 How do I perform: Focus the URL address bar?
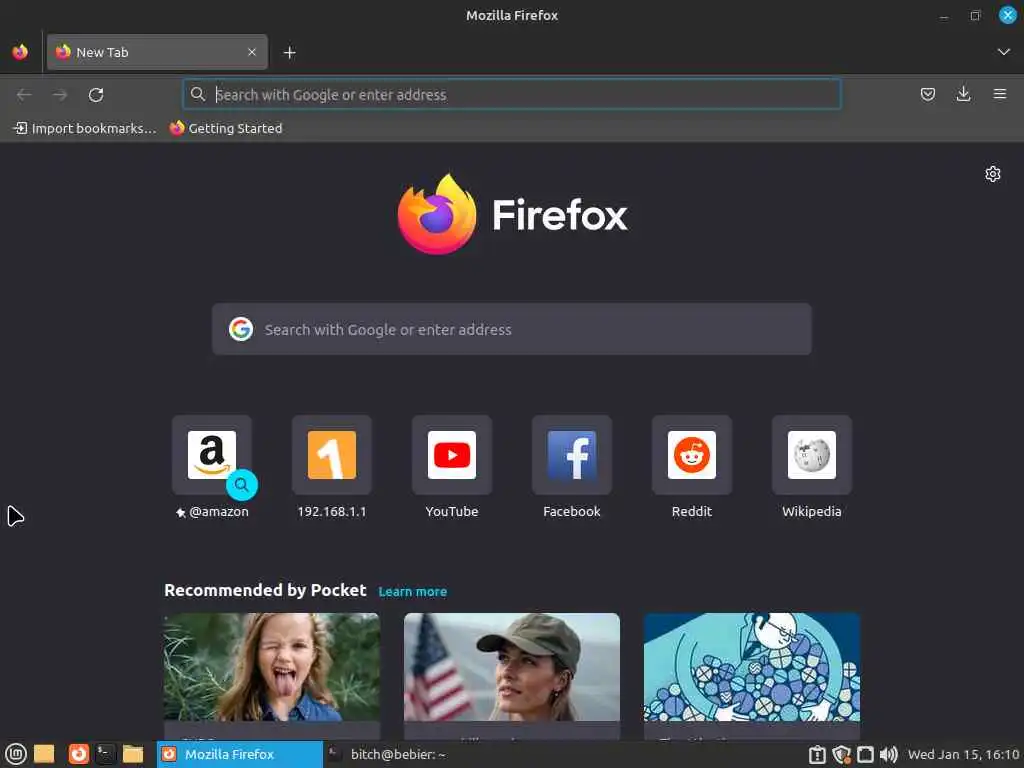tap(512, 95)
